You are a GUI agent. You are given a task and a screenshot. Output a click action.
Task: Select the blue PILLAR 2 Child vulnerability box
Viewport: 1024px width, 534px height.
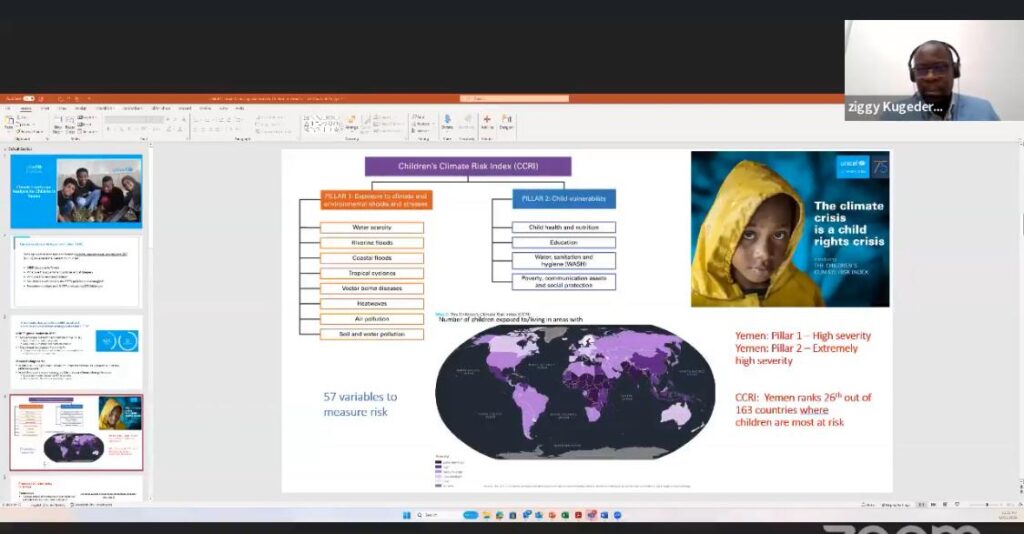(564, 198)
